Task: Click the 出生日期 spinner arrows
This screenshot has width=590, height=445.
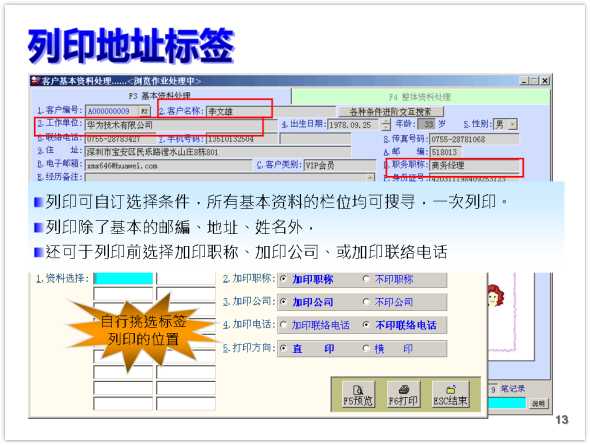Action: pyautogui.click(x=386, y=125)
